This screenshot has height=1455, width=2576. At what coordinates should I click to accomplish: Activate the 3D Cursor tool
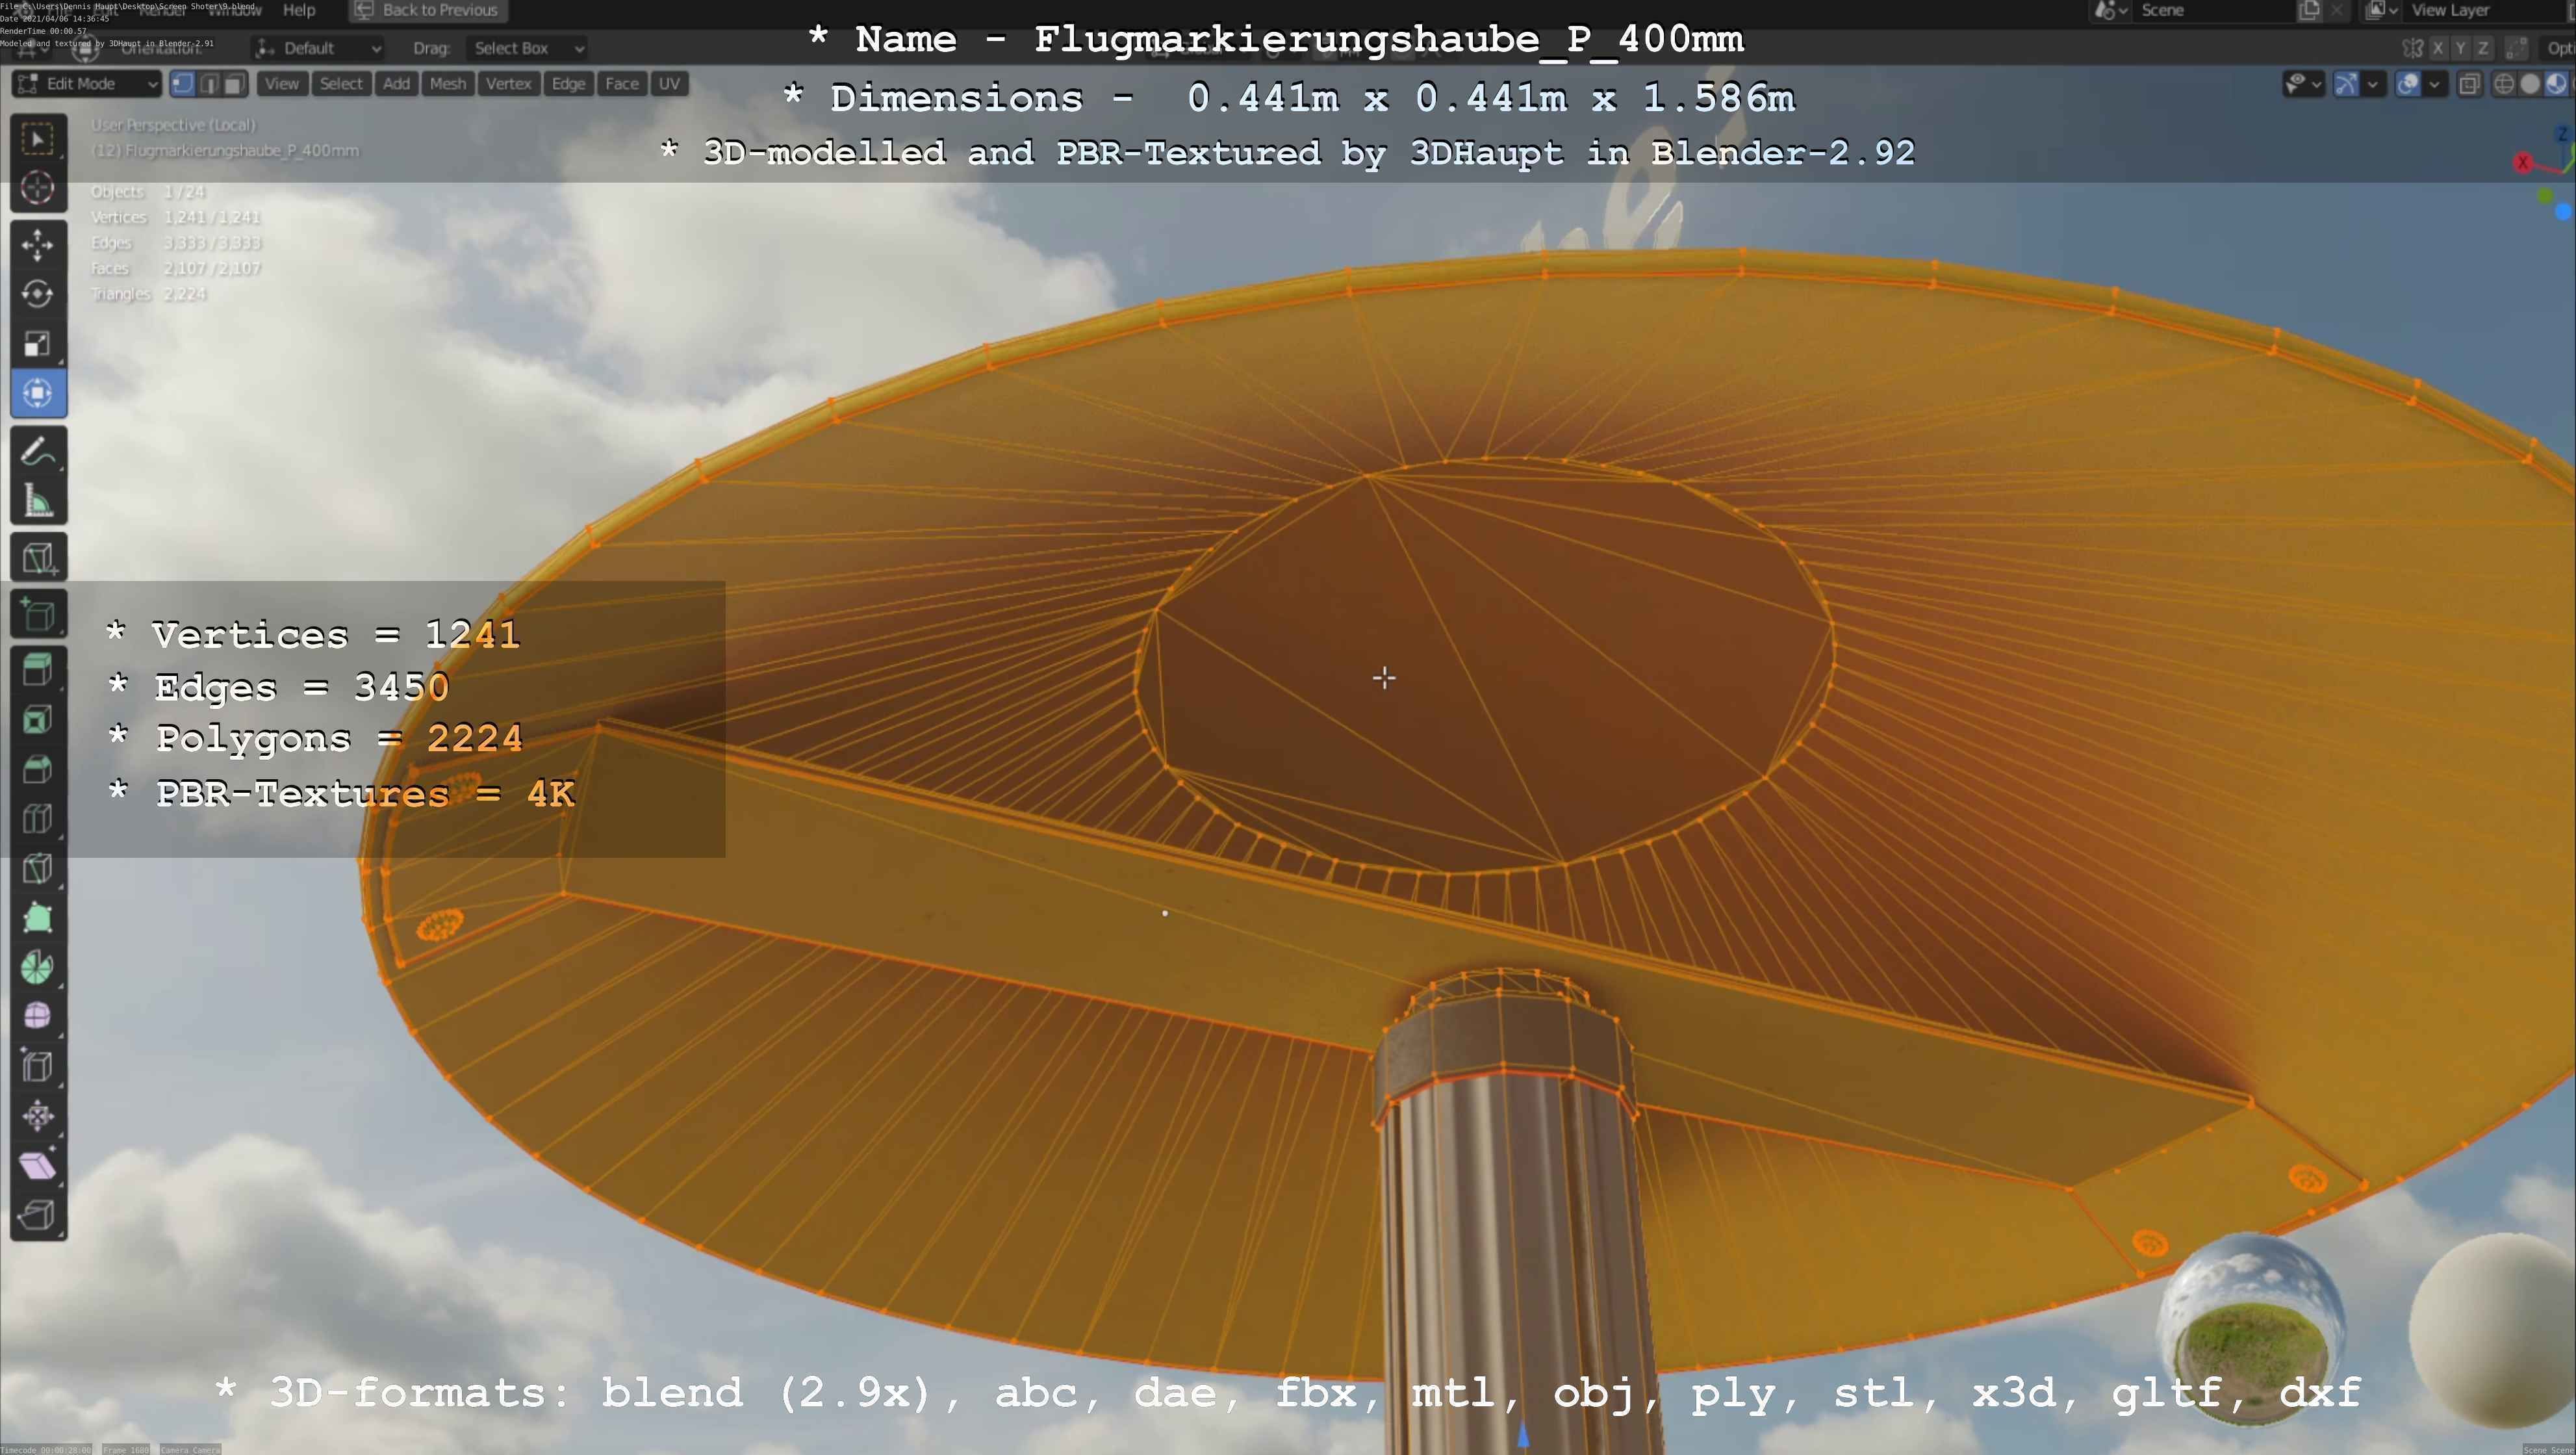(38, 188)
